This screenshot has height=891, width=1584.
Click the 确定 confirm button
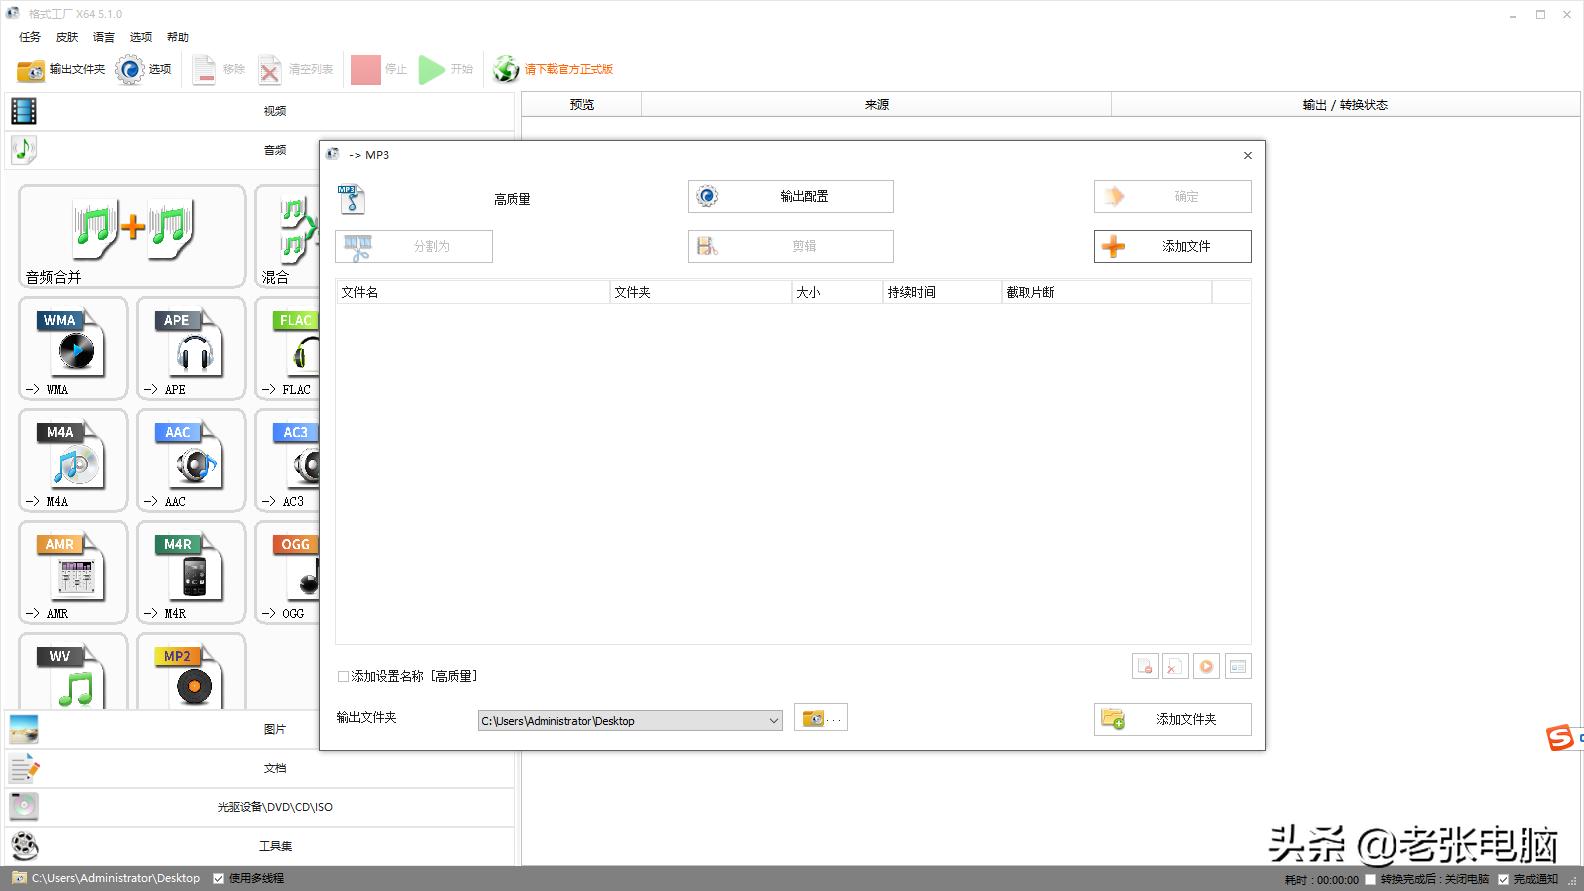(1172, 197)
